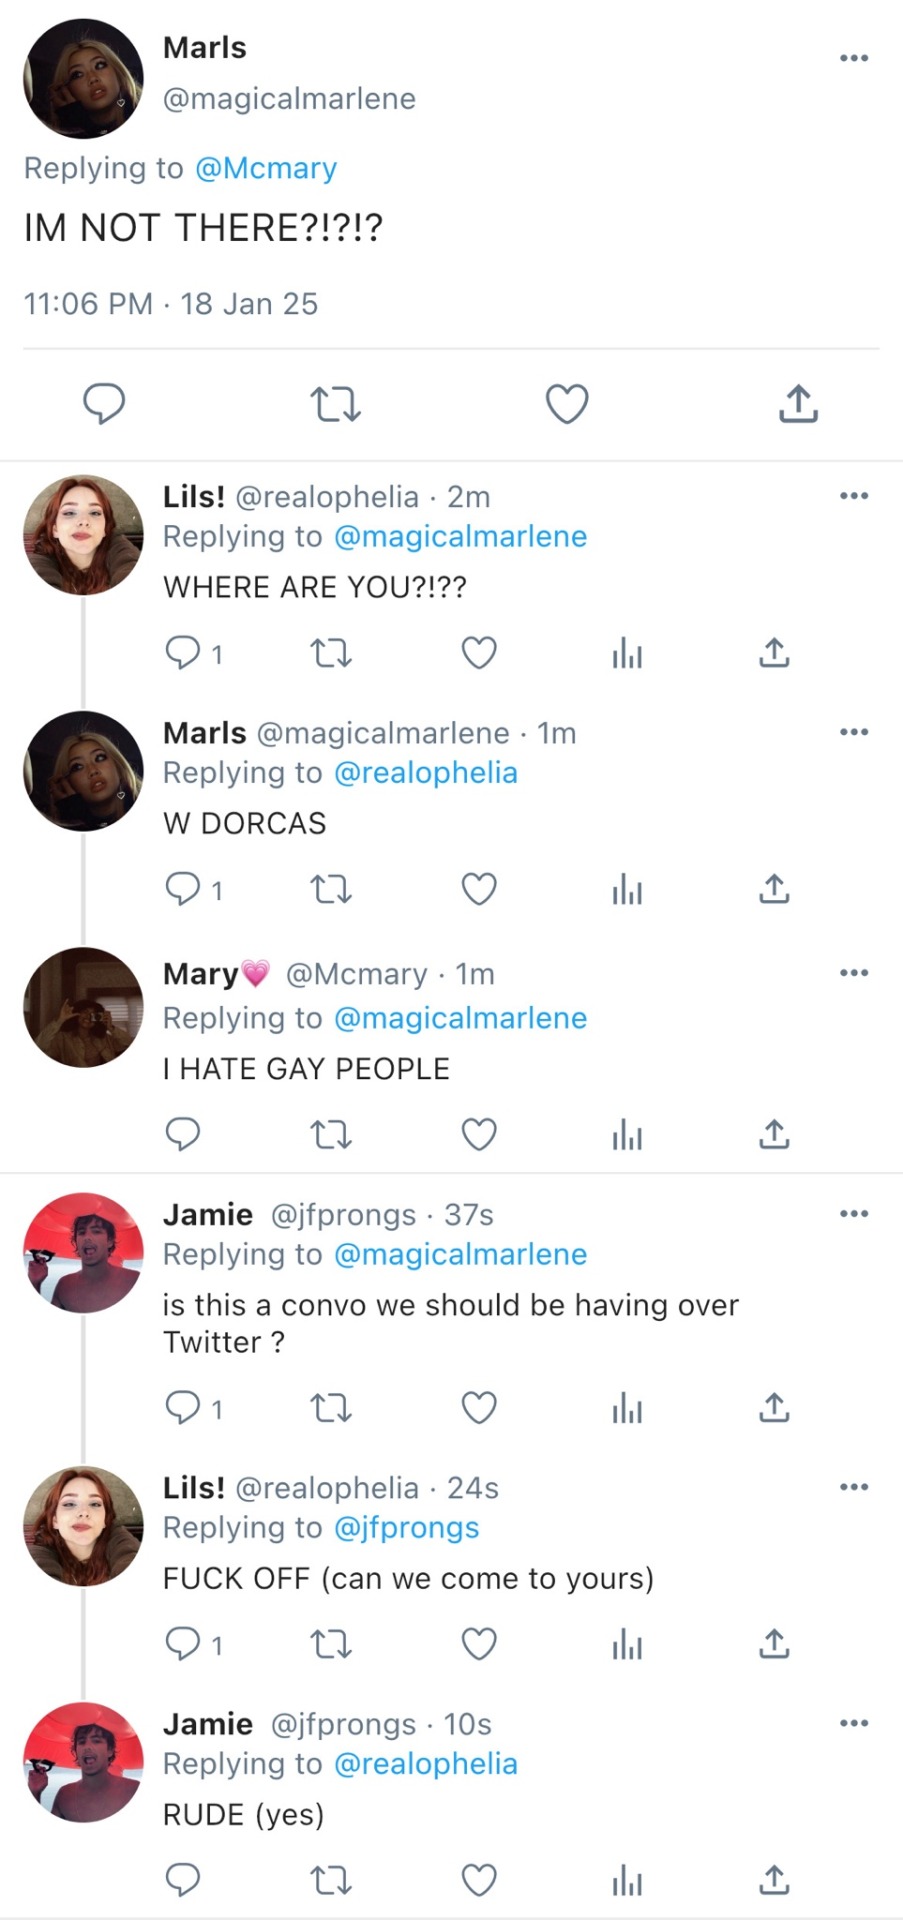Viewport: 903px width, 1920px height.
Task: Open Lils' avatar on 'WHERE ARE YOU' reply
Action: point(83,535)
